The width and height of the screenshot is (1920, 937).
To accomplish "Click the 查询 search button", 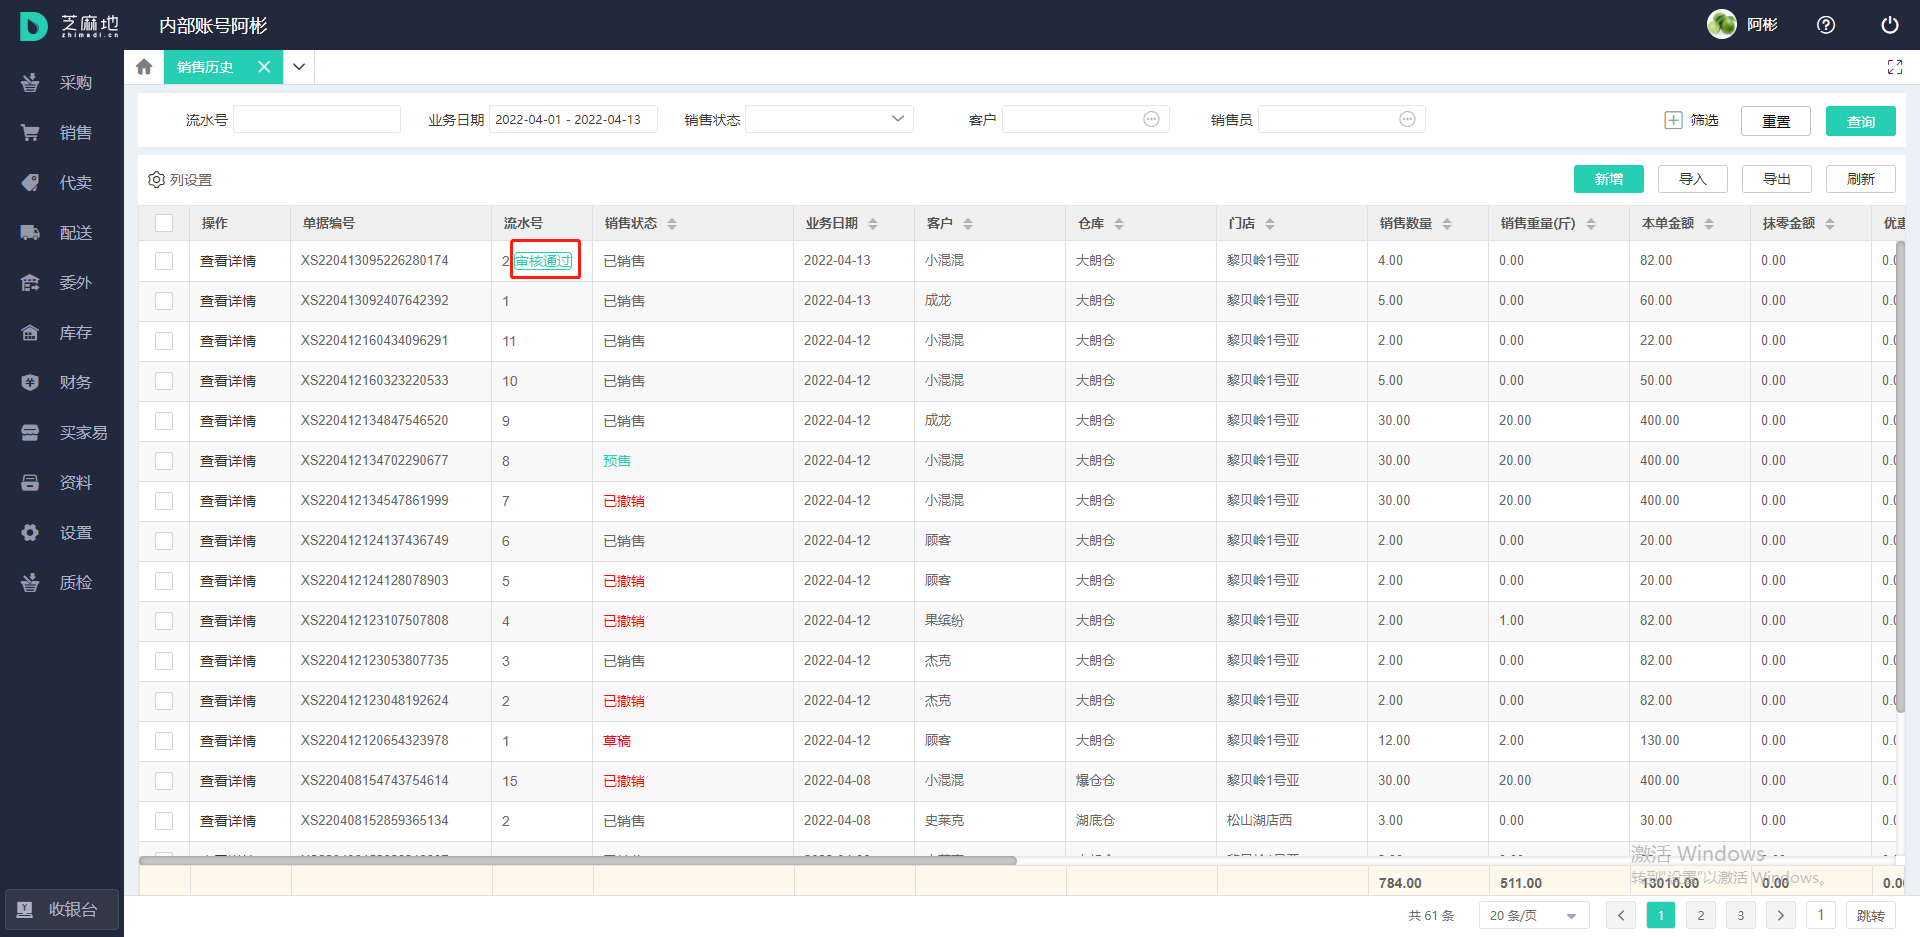I will [x=1860, y=121].
